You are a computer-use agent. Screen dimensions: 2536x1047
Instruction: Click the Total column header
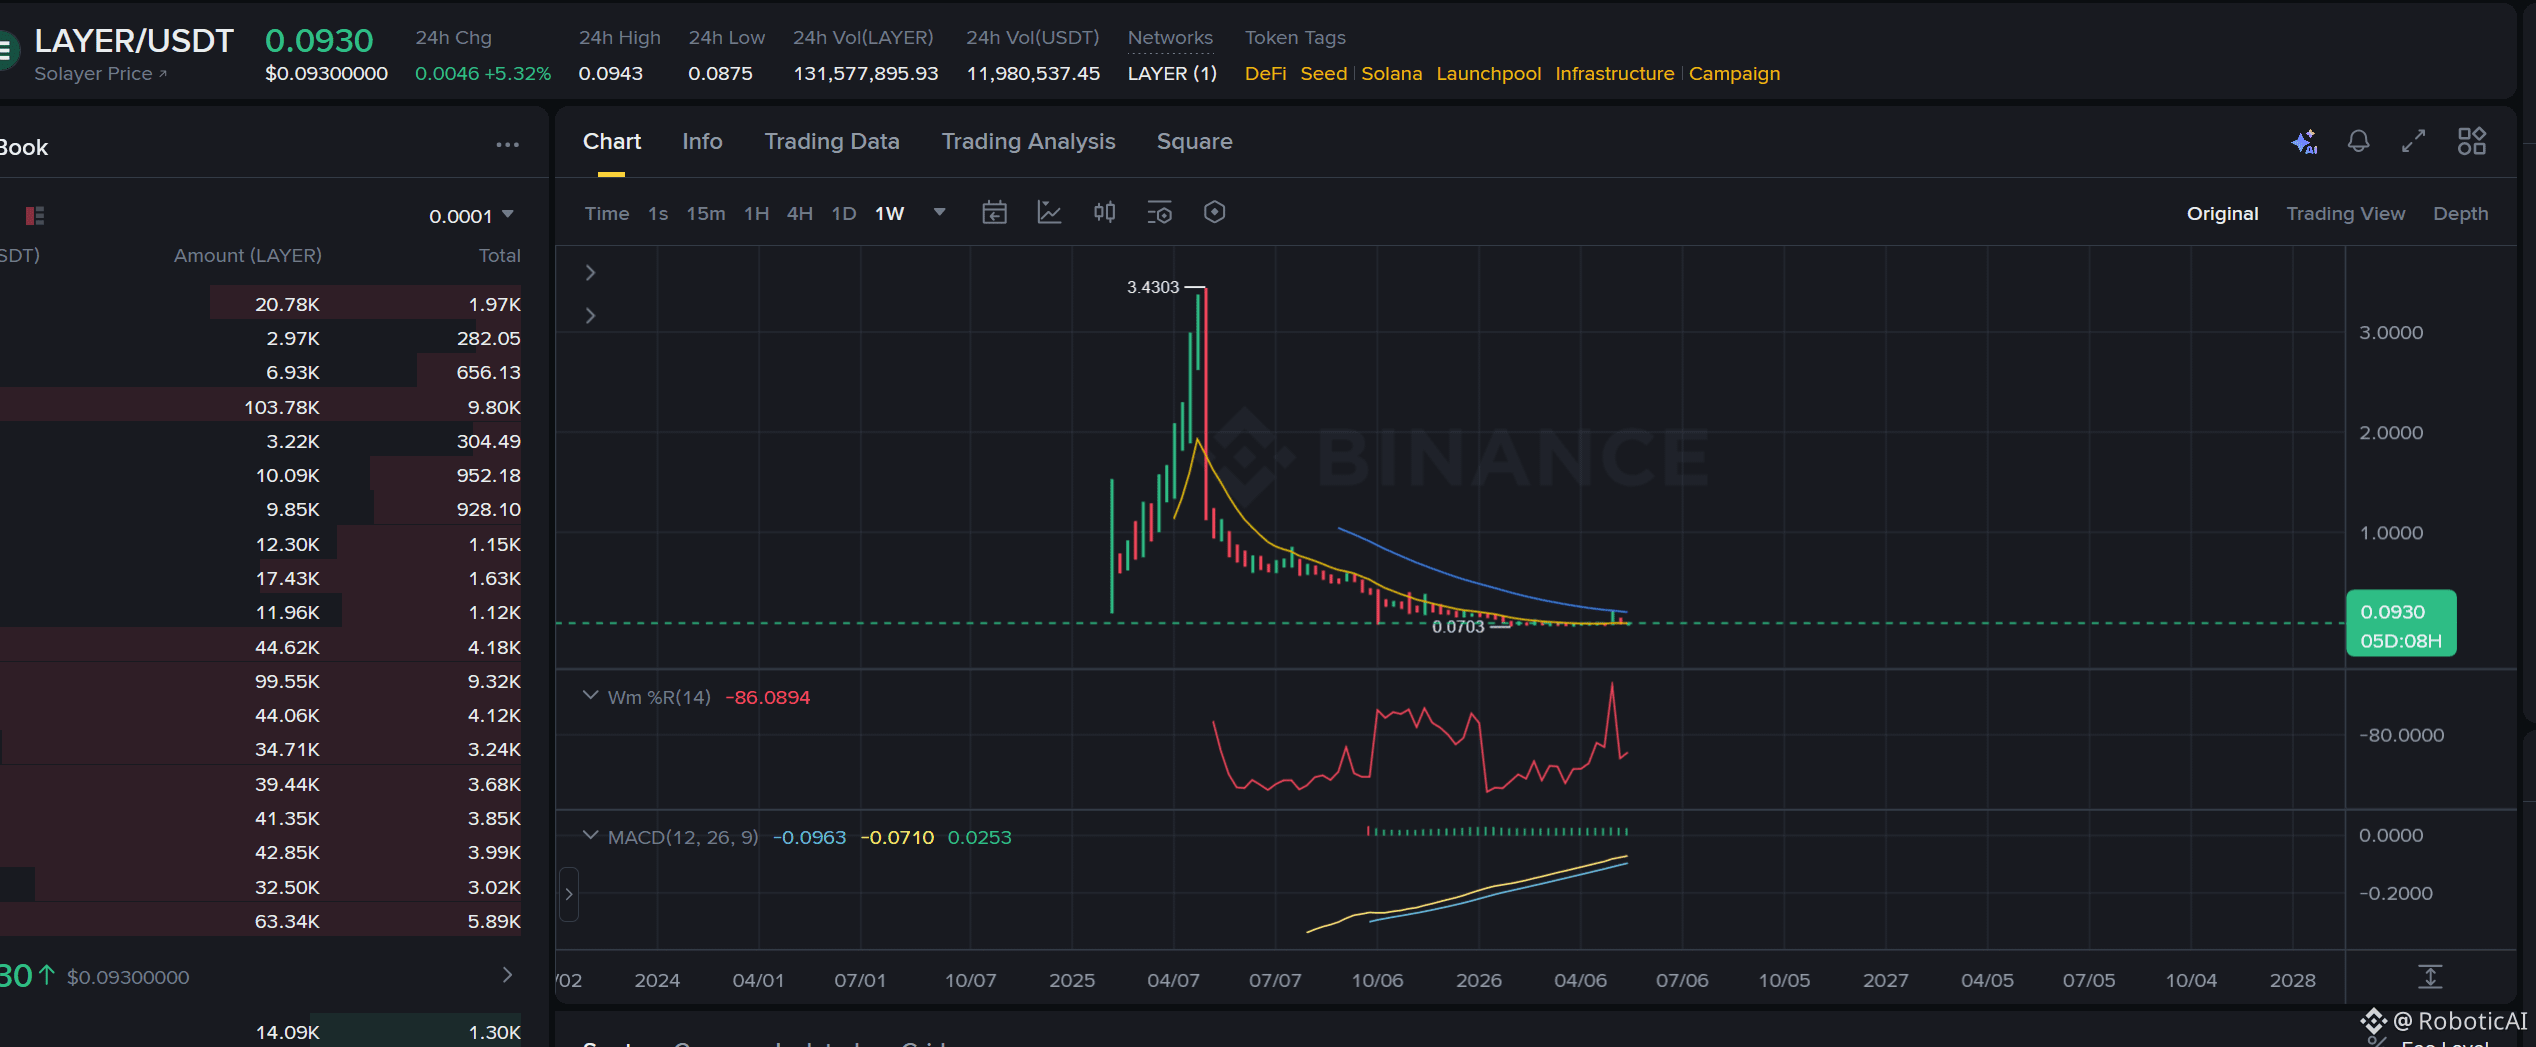point(499,256)
